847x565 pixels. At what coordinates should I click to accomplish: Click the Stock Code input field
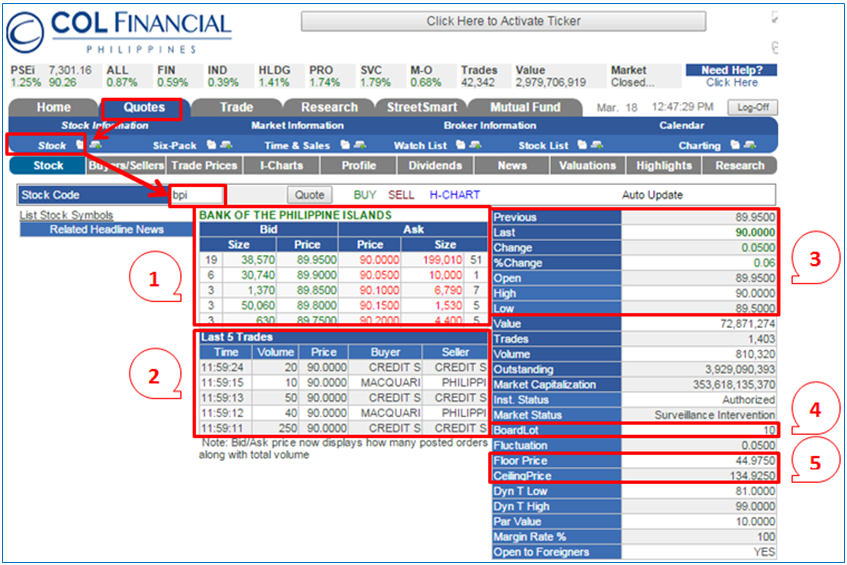coord(197,195)
